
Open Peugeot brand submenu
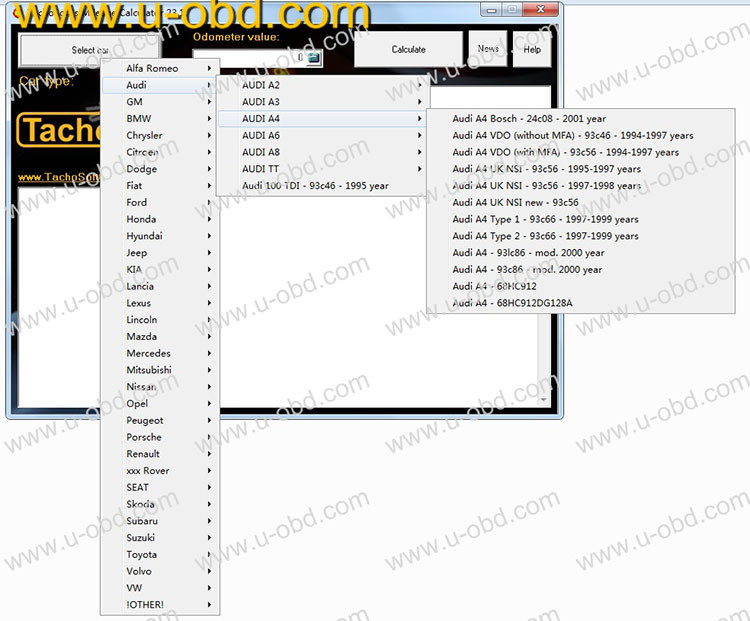tap(160, 420)
